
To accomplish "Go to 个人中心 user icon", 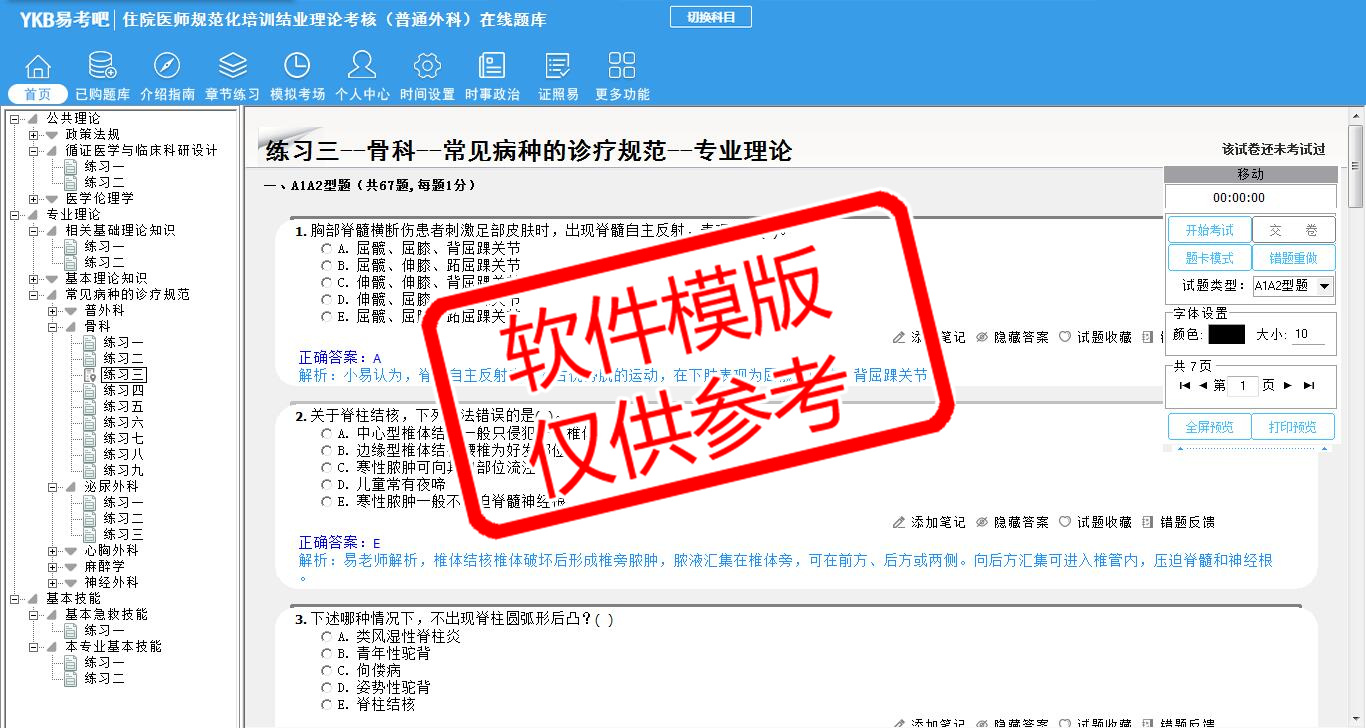I will coord(362,67).
